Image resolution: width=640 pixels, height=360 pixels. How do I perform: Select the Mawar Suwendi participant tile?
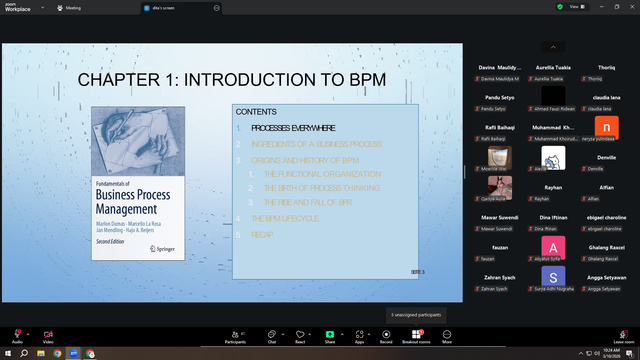[500, 223]
